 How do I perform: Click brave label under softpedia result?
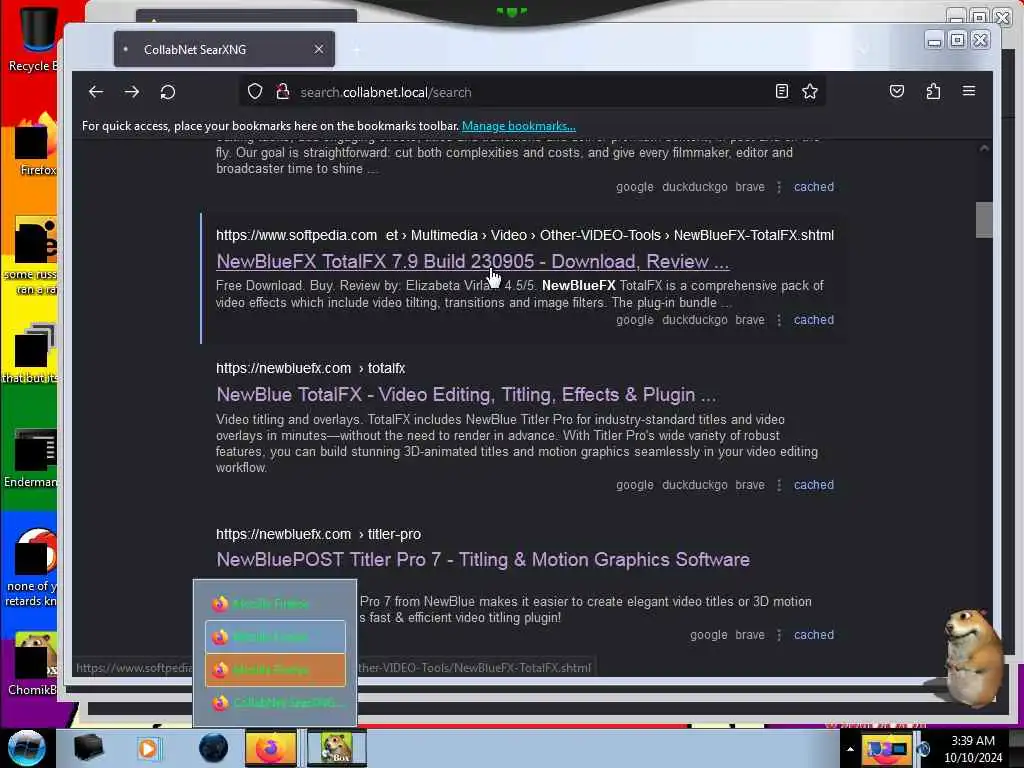pos(750,320)
